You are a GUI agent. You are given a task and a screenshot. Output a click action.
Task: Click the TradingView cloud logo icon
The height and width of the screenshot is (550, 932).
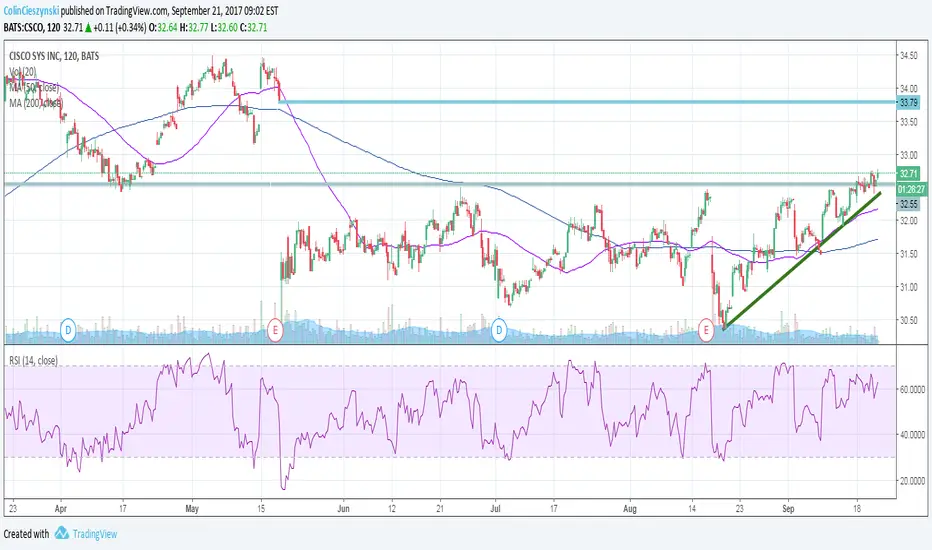pyautogui.click(x=61, y=533)
